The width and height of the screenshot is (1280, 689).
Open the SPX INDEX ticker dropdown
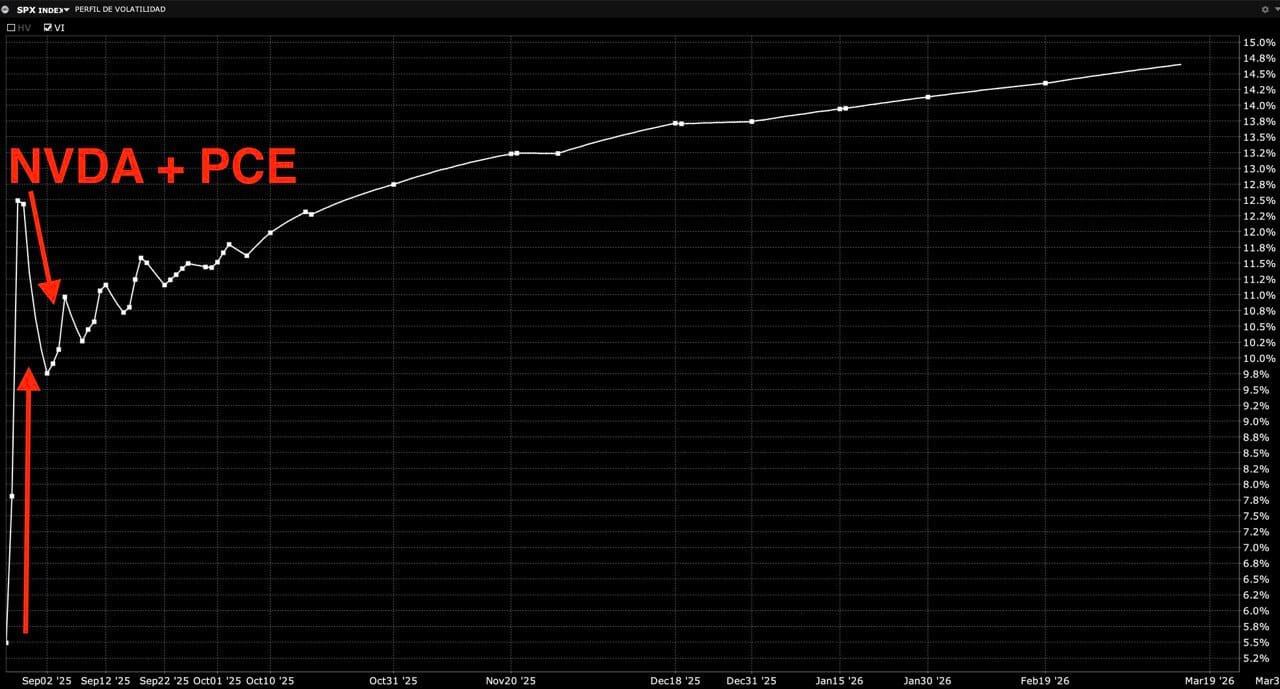click(x=66, y=9)
